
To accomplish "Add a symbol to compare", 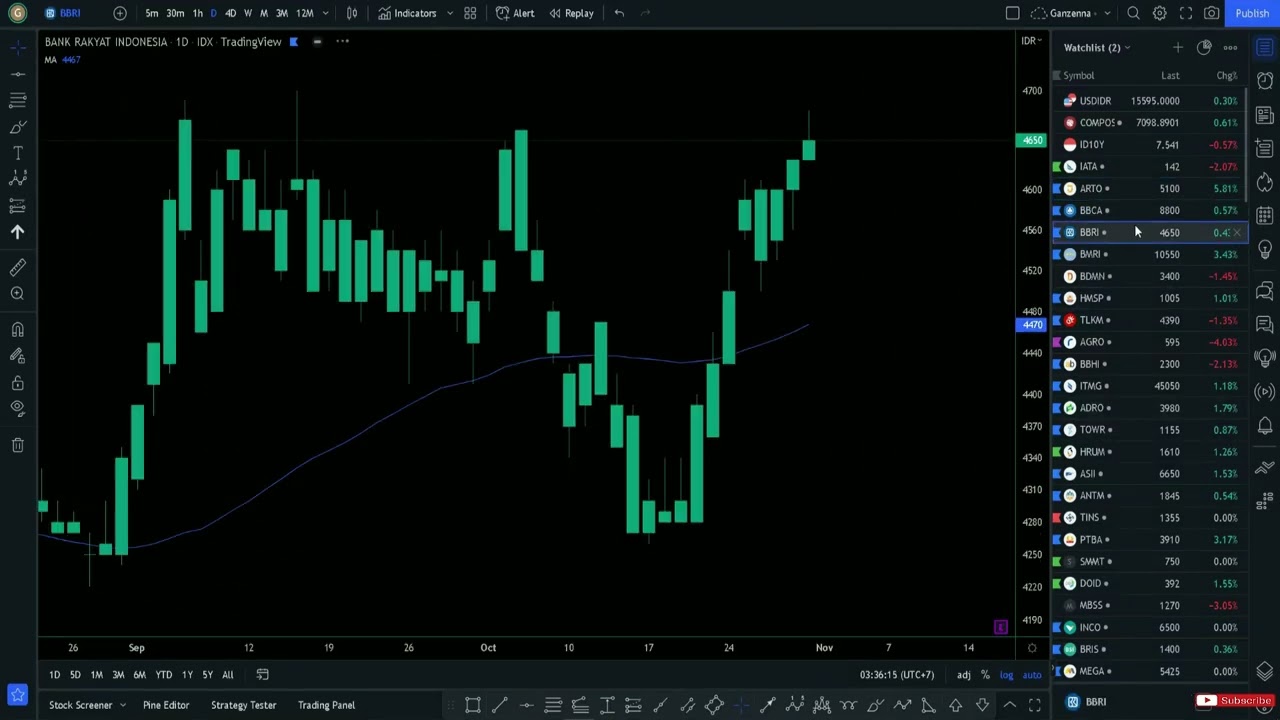I will pos(120,13).
